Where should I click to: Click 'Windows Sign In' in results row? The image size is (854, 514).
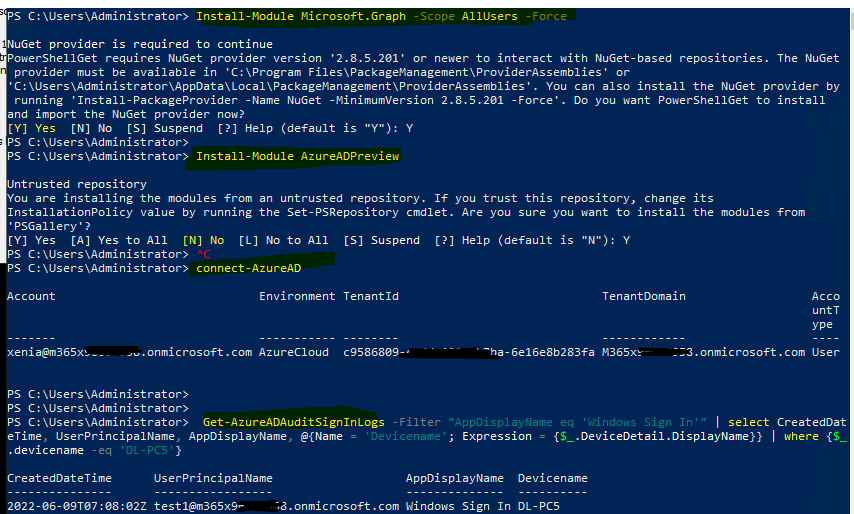pos(459,506)
